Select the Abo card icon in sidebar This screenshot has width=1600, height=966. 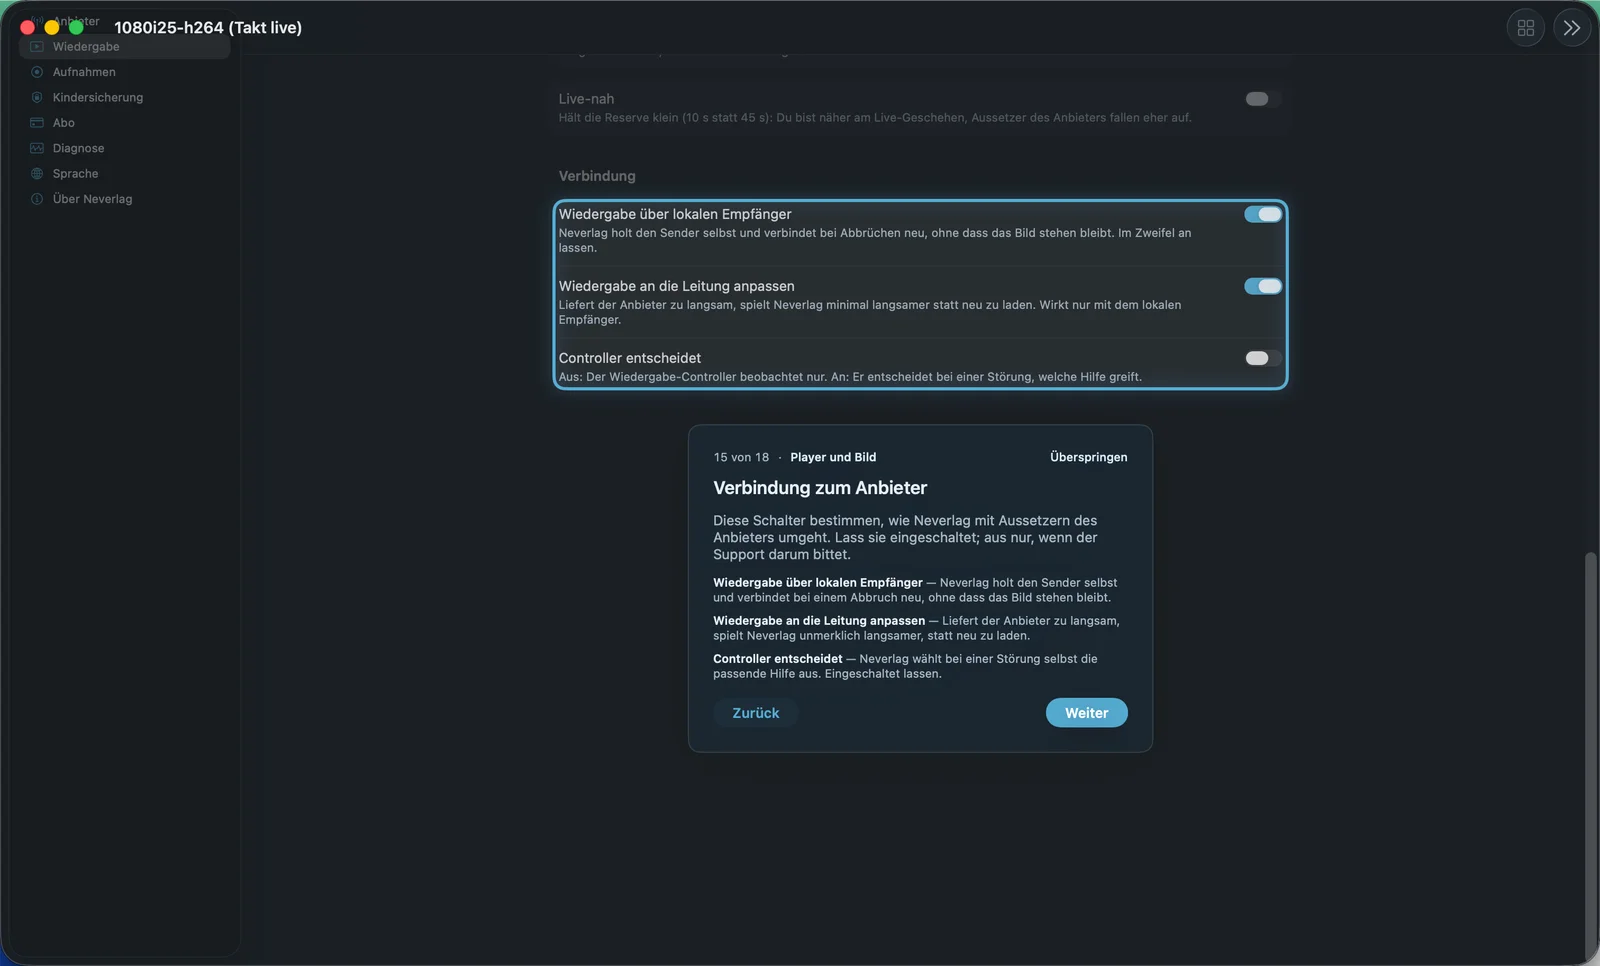37,123
